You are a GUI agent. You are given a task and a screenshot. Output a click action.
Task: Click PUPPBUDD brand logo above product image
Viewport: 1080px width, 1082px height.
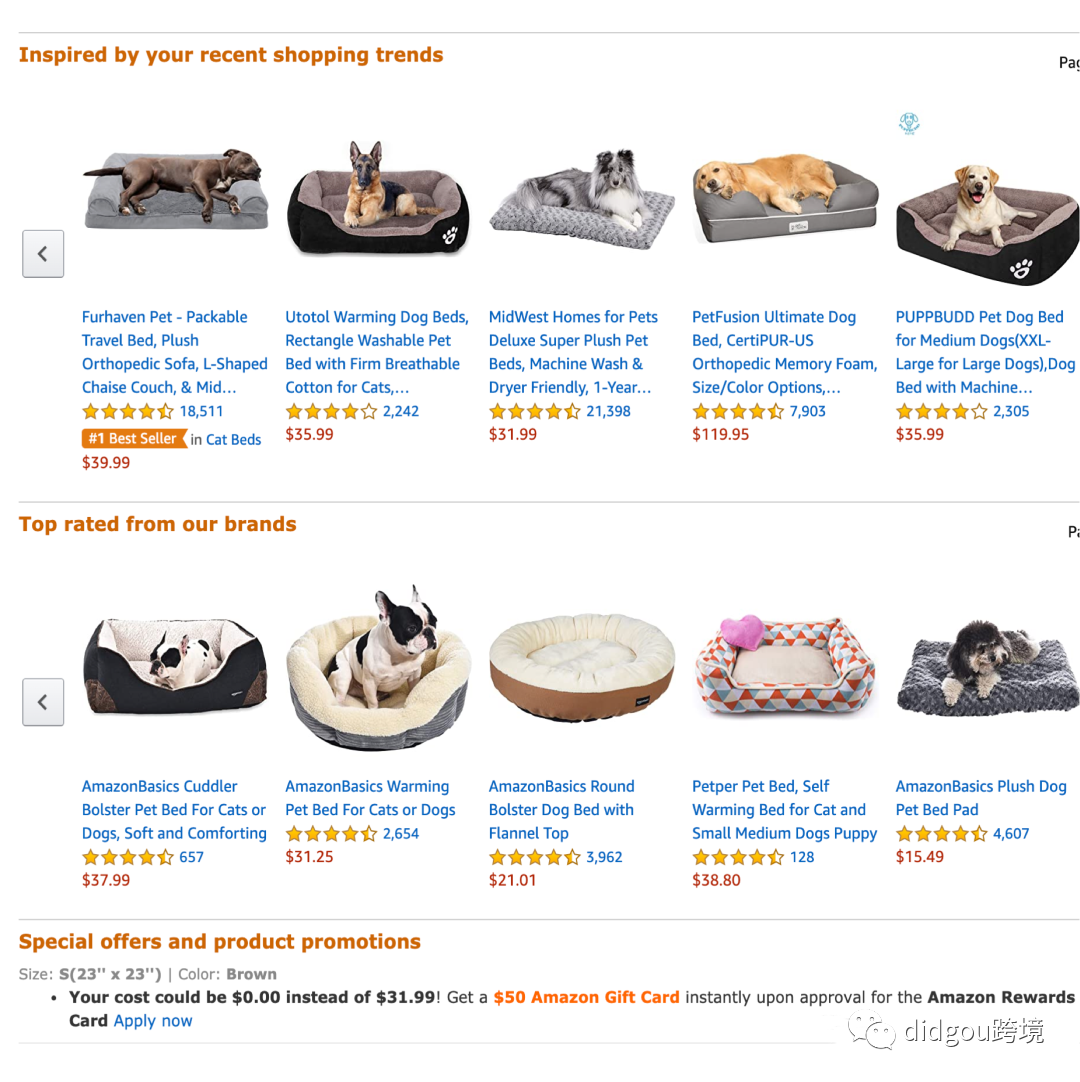909,124
